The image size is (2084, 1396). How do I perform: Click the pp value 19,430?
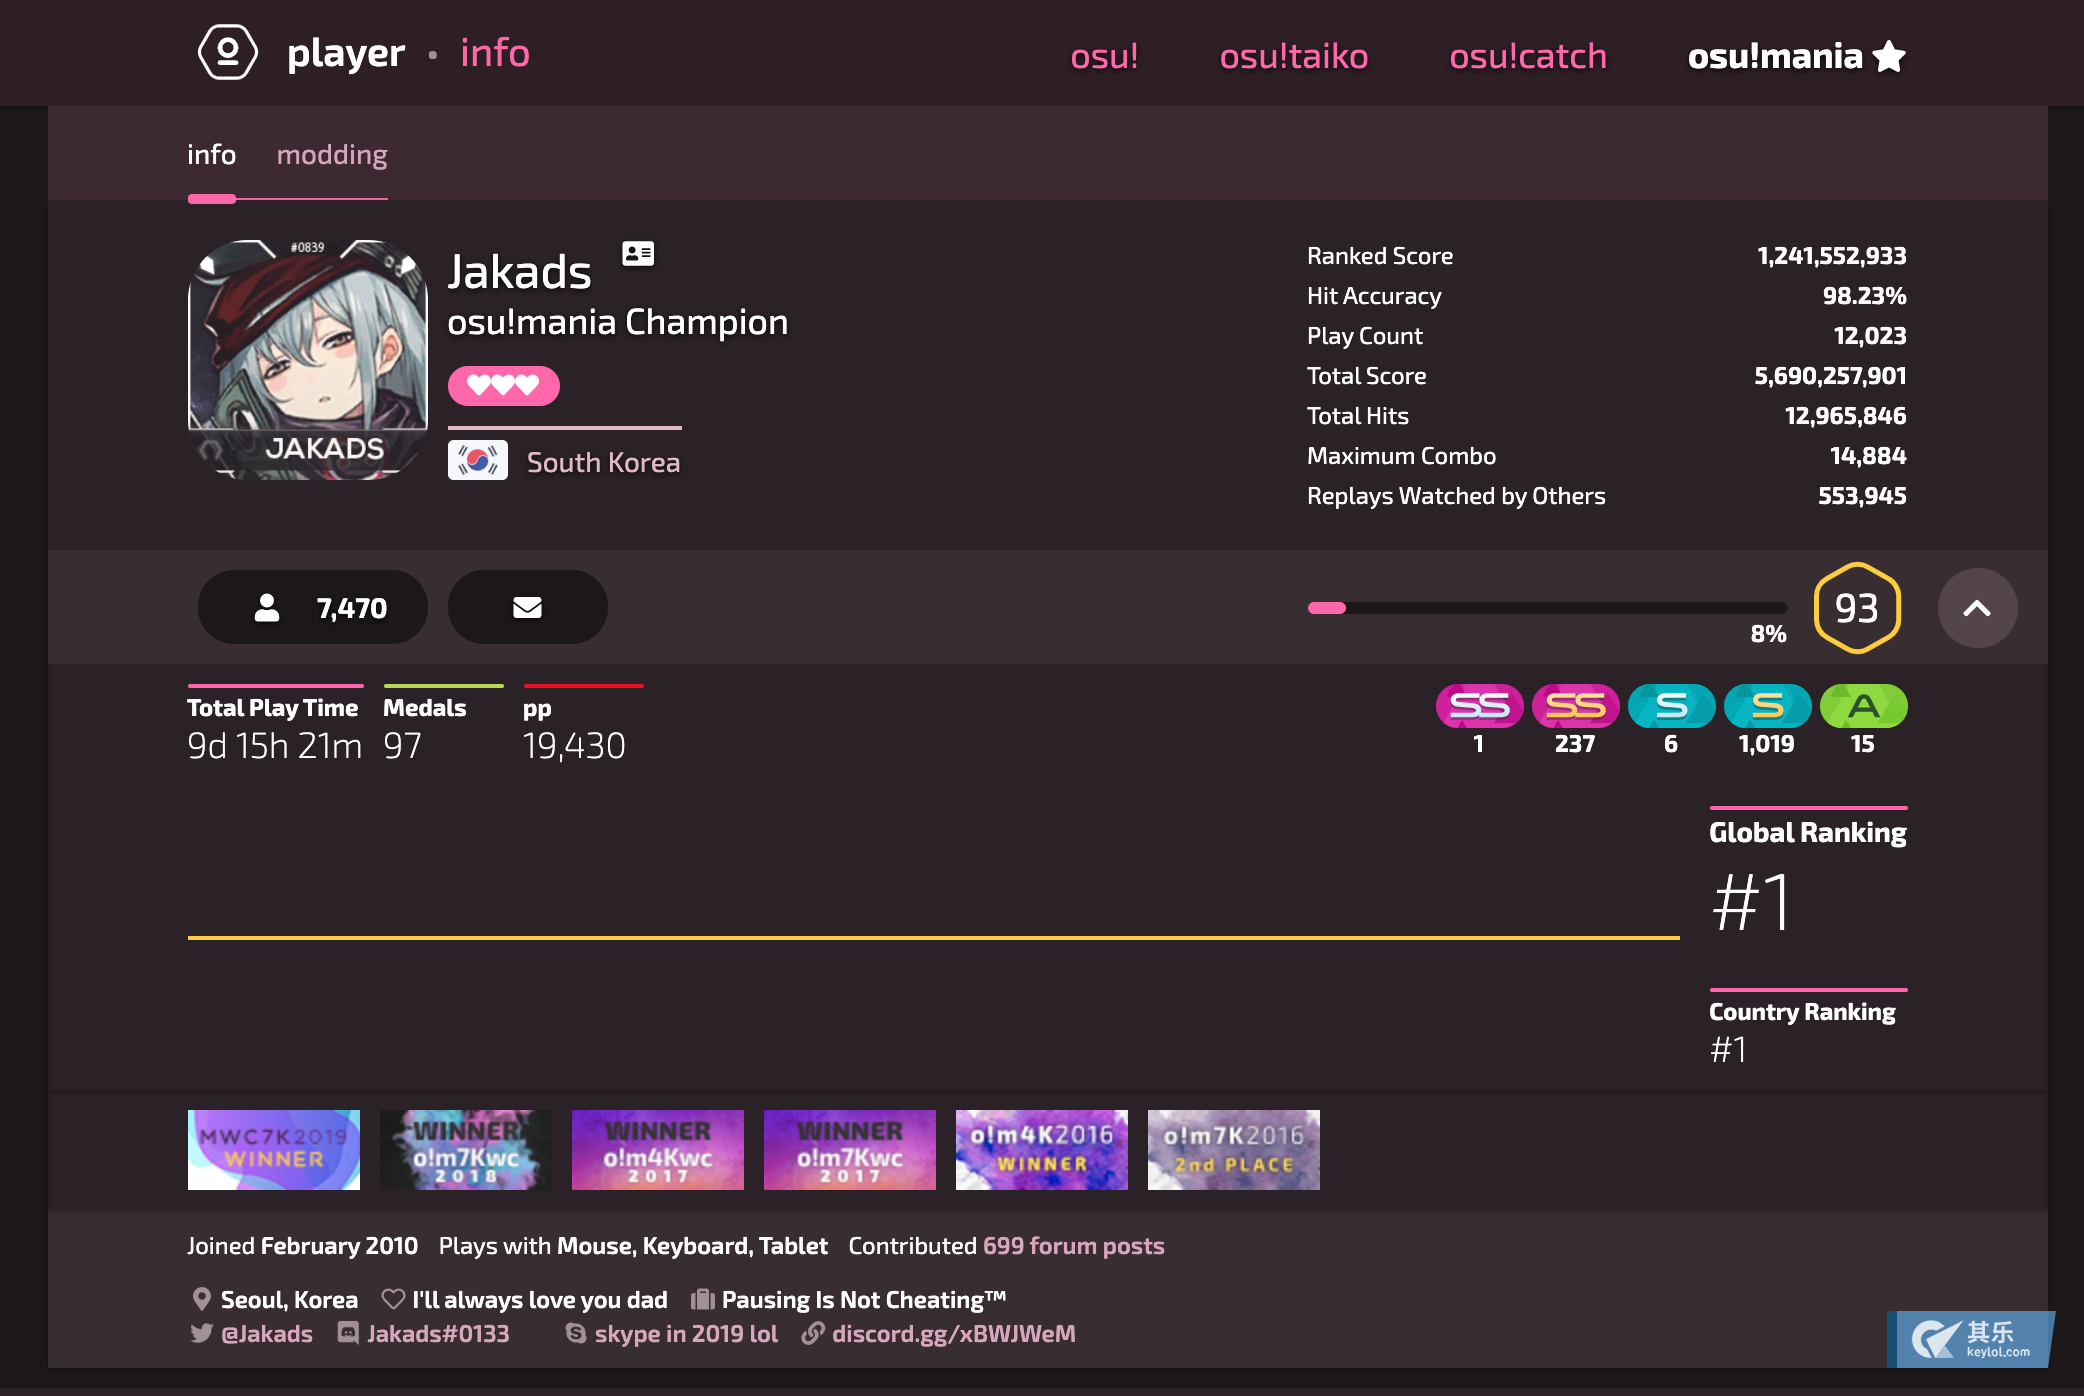(x=574, y=746)
